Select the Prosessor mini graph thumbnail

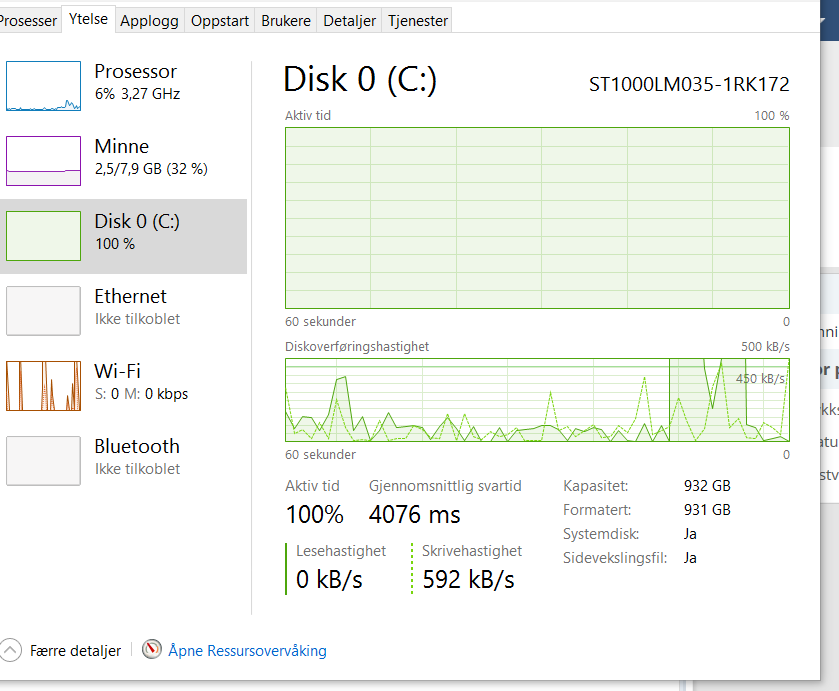point(43,86)
